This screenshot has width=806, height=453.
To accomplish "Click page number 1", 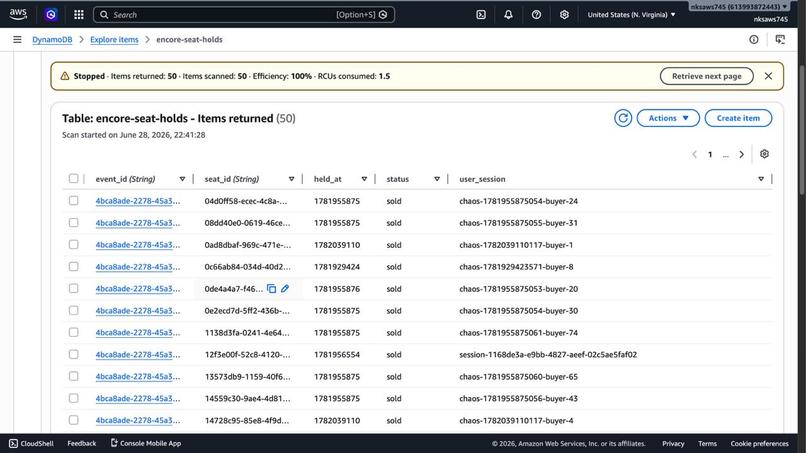I will (x=710, y=154).
